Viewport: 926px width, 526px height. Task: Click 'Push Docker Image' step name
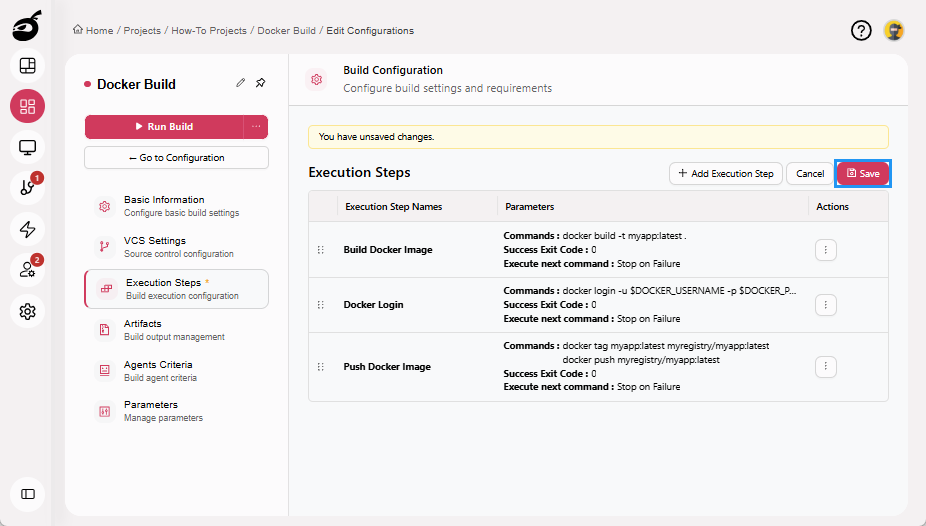[x=387, y=367]
